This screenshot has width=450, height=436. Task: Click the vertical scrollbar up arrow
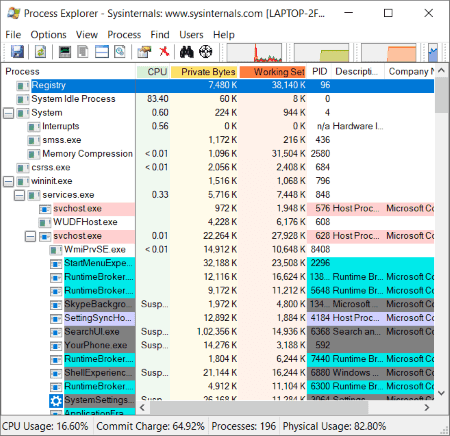coord(442,71)
